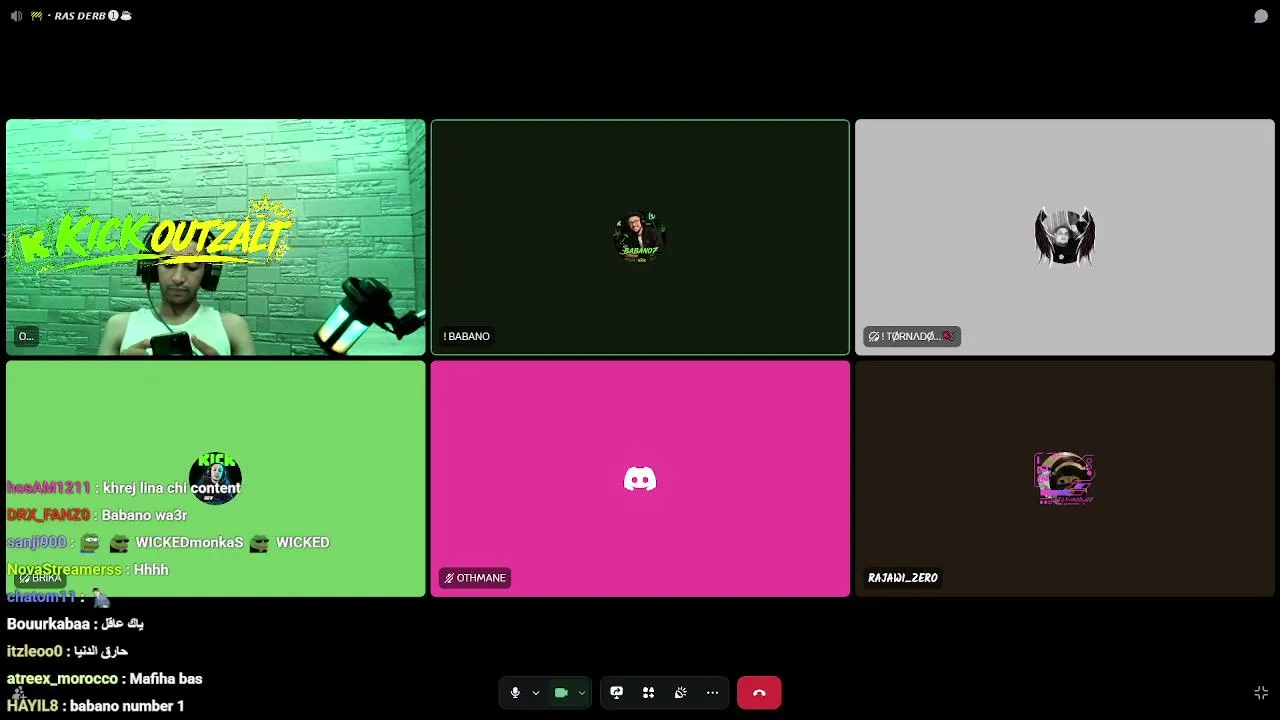Click the RAJAWI_ZERO participant avatar
Viewport: 1280px width, 720px height.
coord(1065,478)
